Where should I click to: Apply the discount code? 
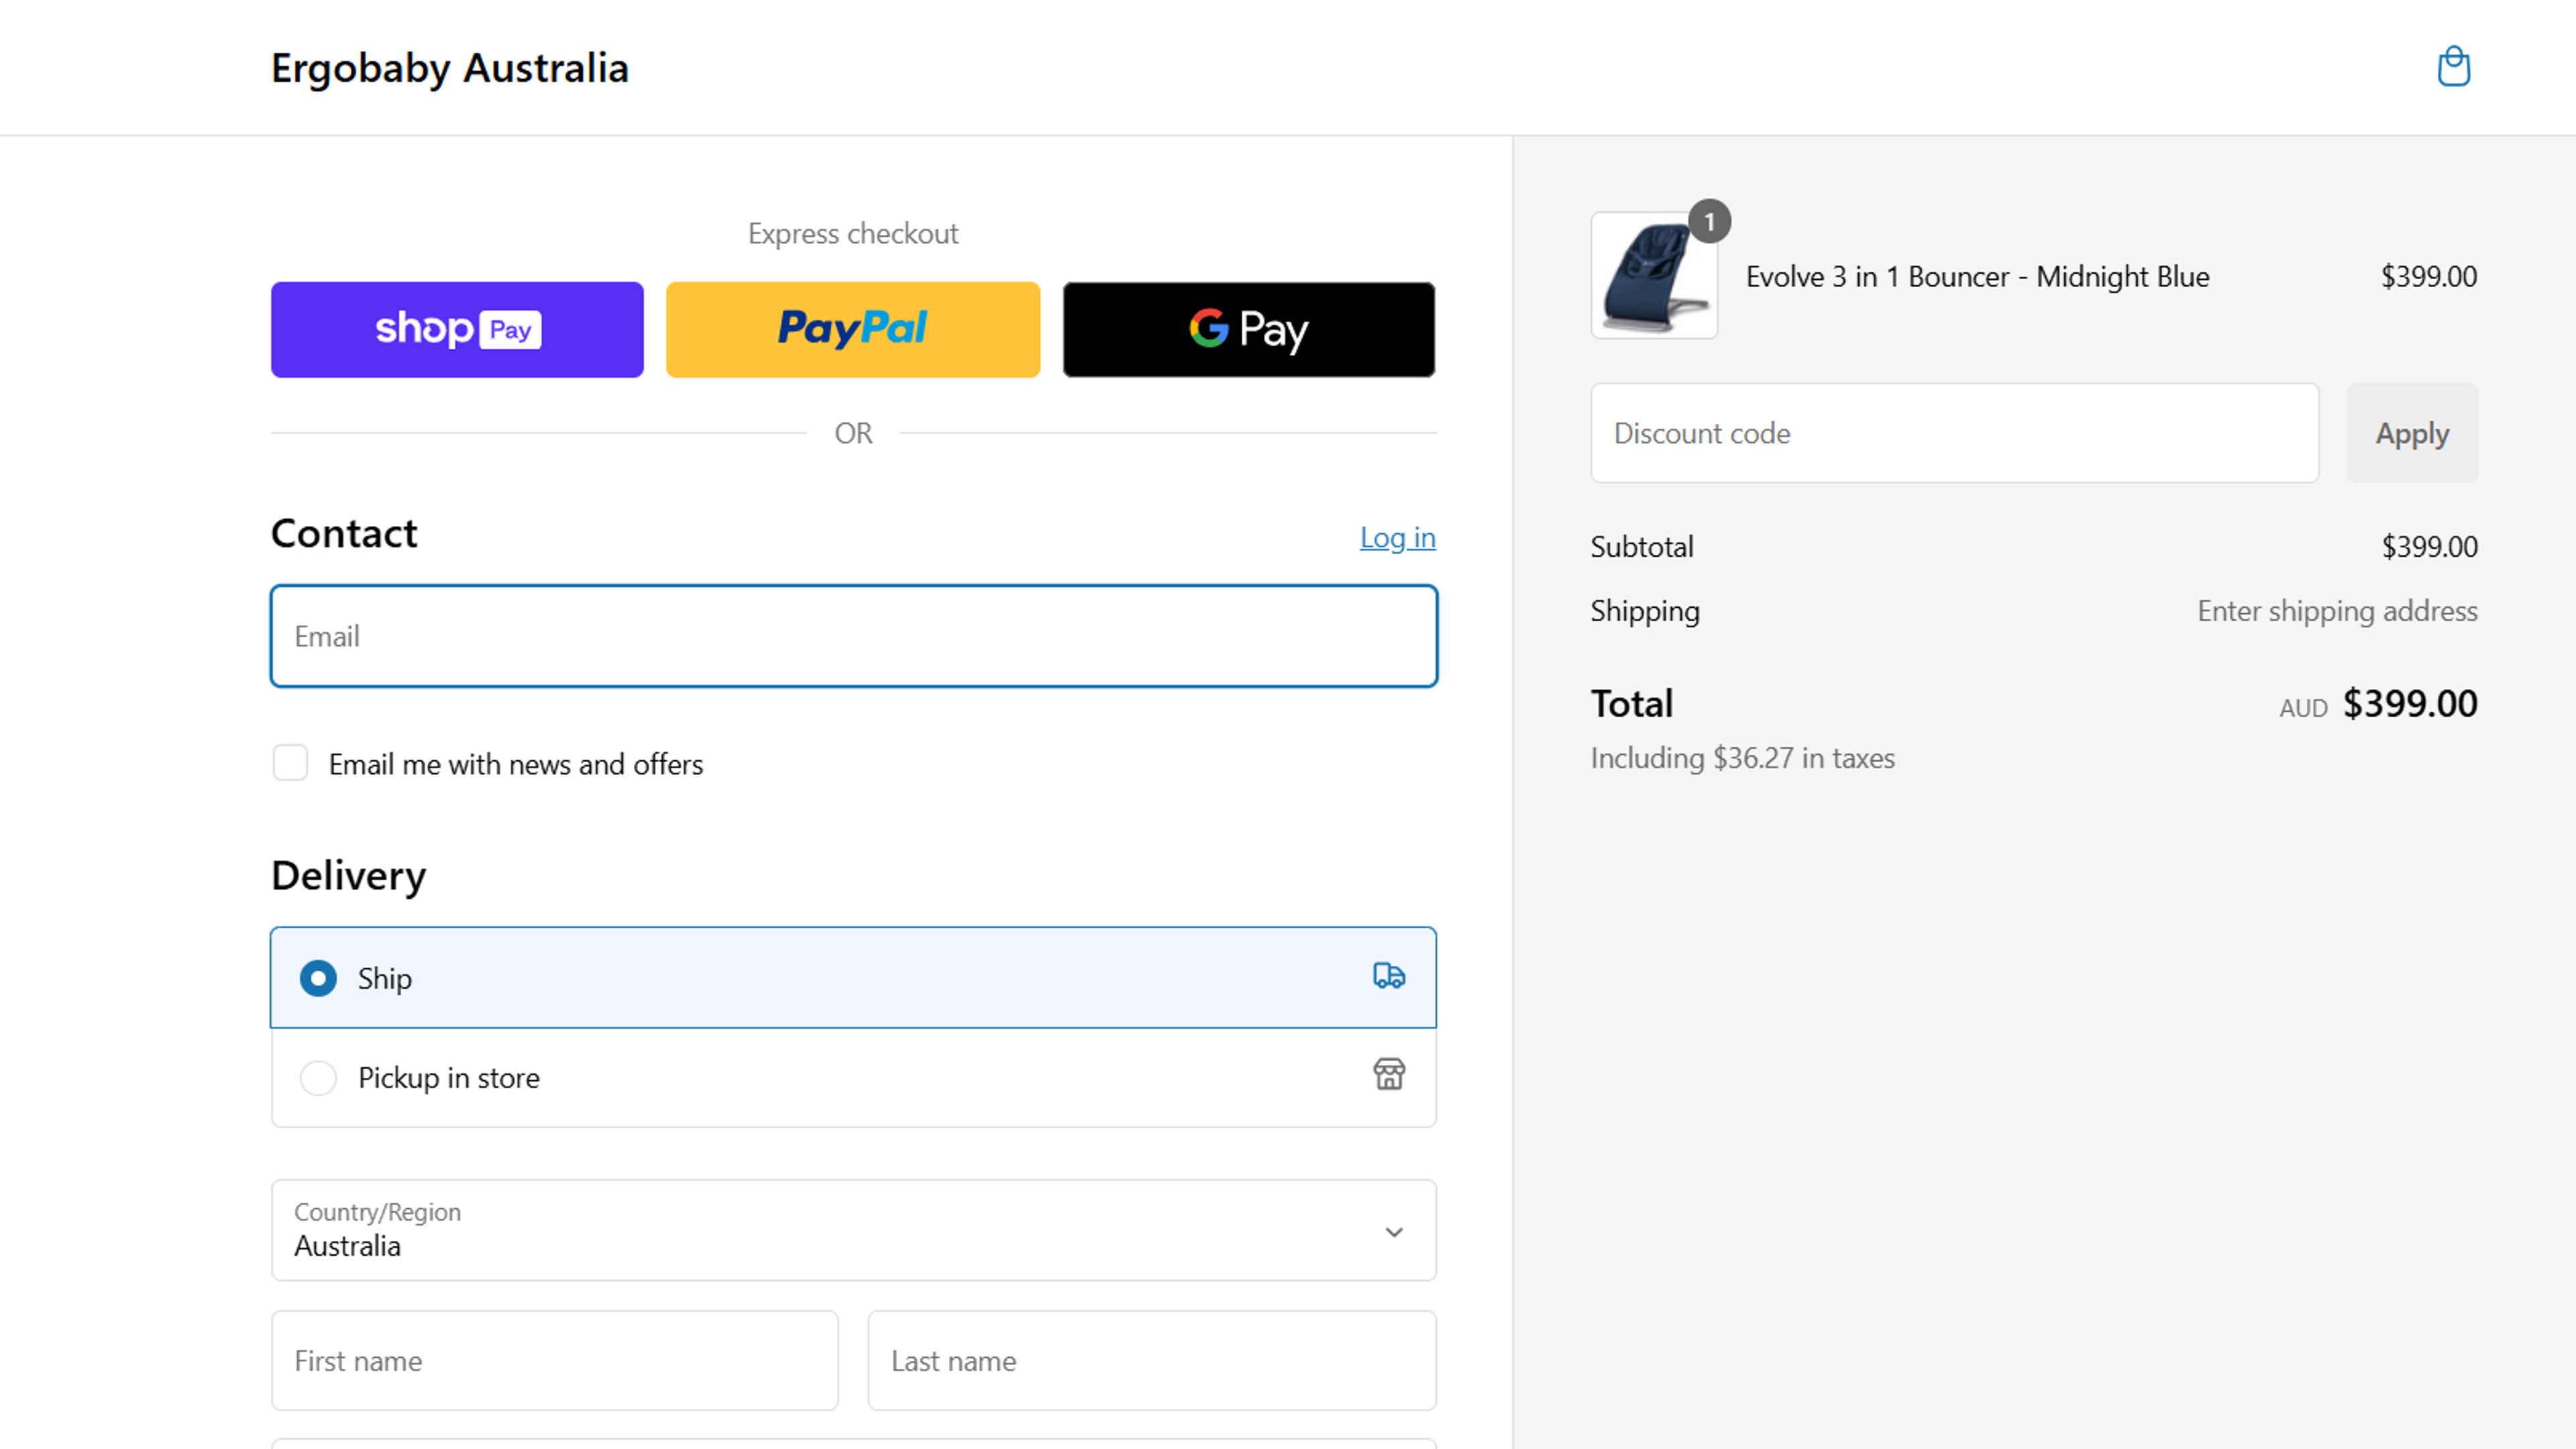click(x=2412, y=433)
